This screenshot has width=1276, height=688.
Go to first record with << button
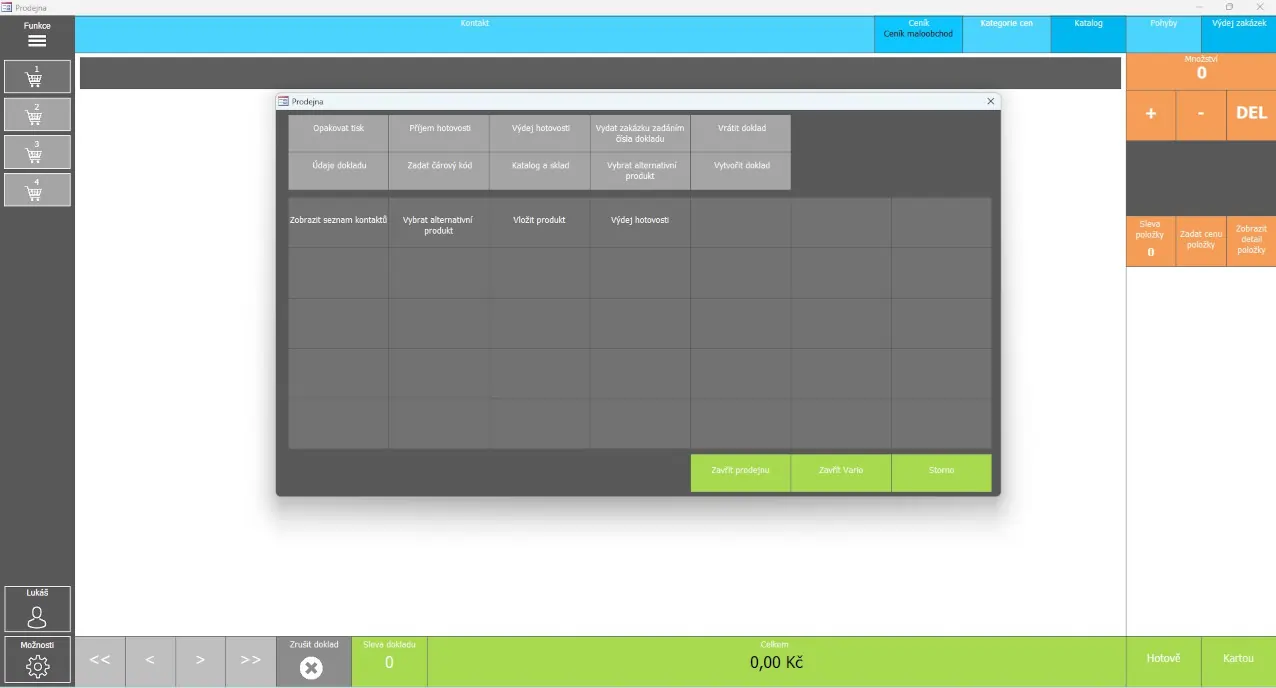point(100,661)
